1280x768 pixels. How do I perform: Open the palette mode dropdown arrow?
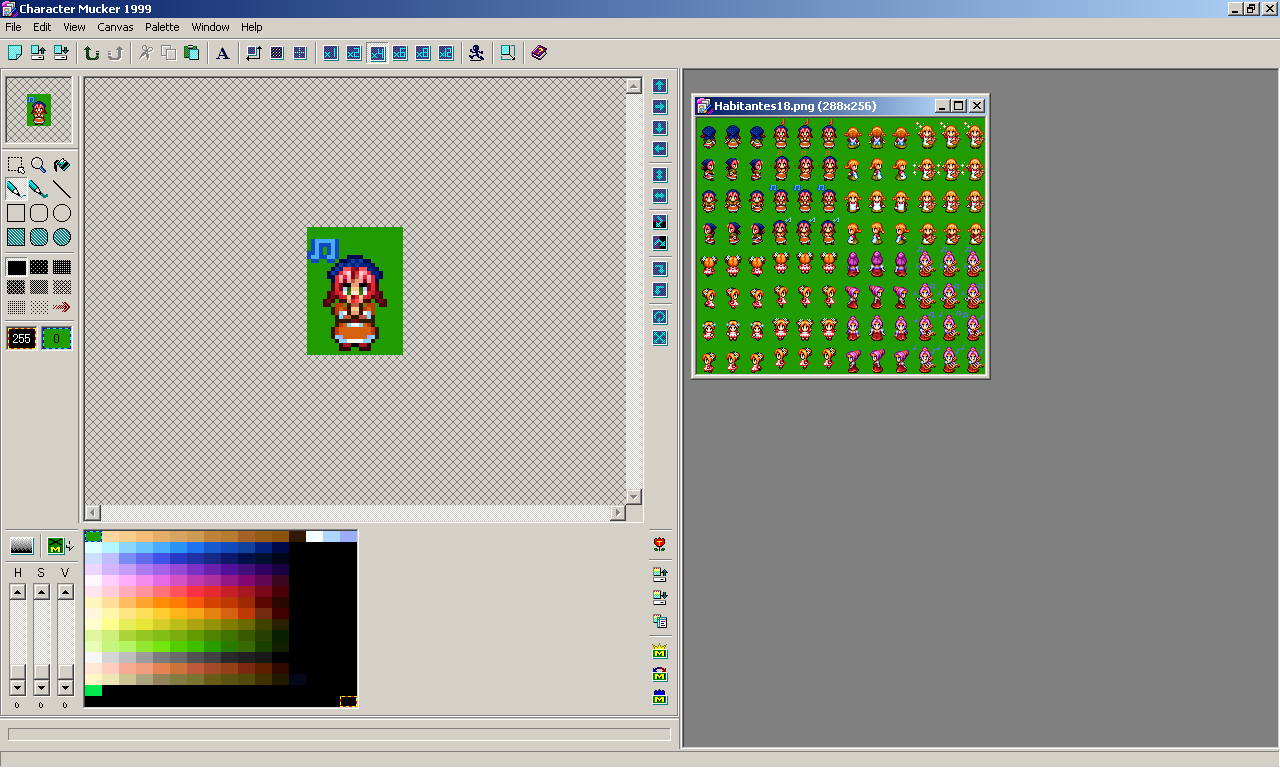pyautogui.click(x=69, y=545)
